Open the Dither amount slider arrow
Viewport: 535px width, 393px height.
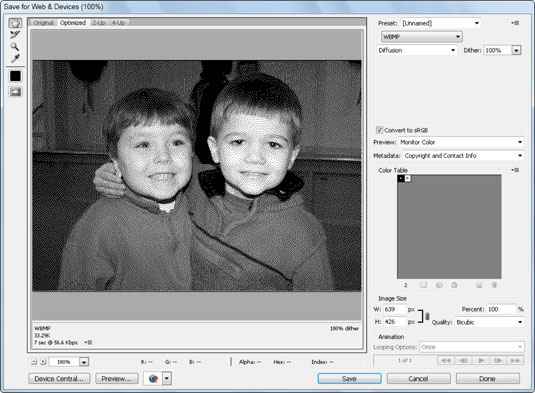[x=516, y=50]
